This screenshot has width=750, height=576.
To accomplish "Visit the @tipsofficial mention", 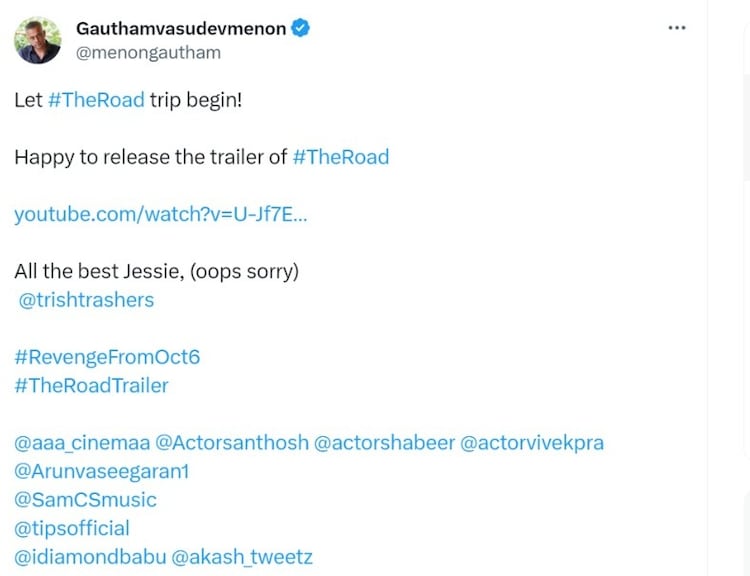I will 72,528.
